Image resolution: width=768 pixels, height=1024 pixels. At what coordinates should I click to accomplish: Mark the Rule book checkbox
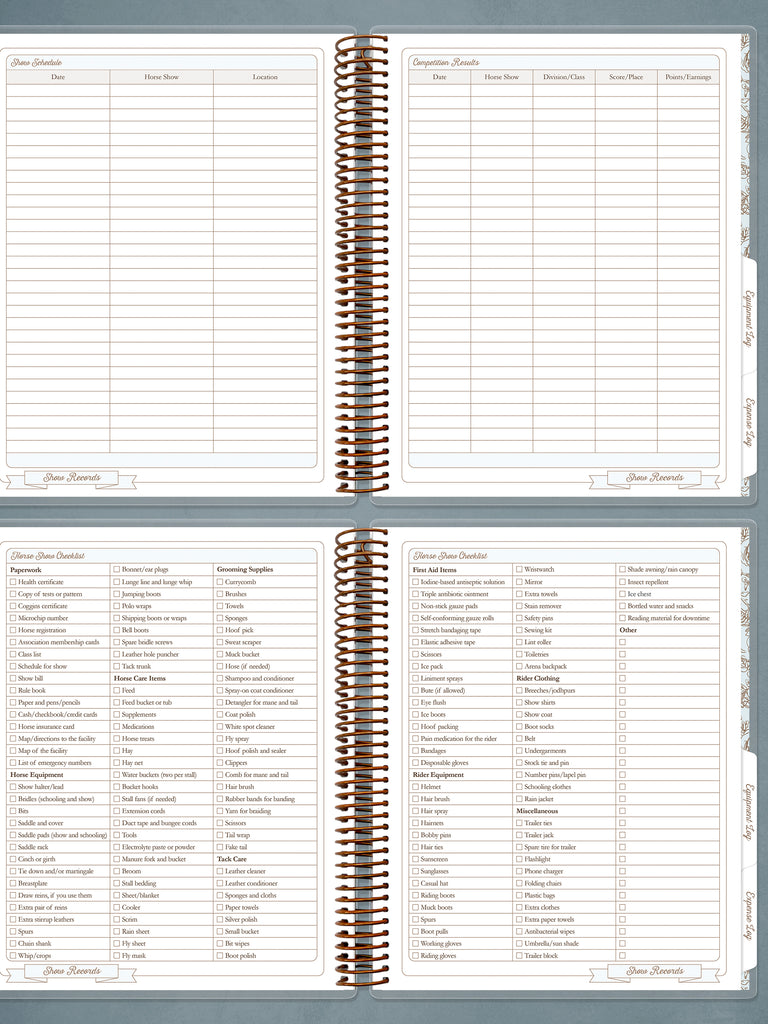tap(12, 690)
